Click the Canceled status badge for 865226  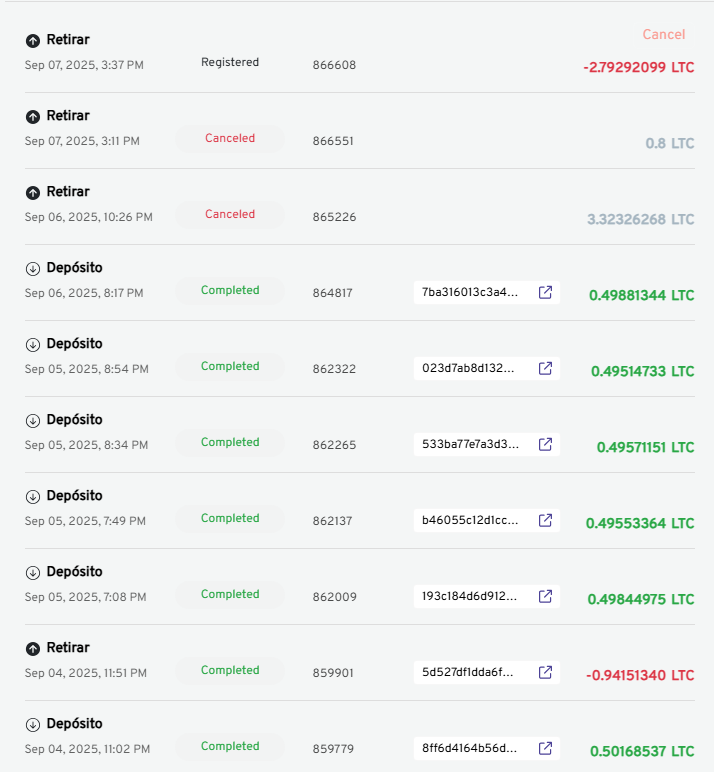[x=230, y=215]
